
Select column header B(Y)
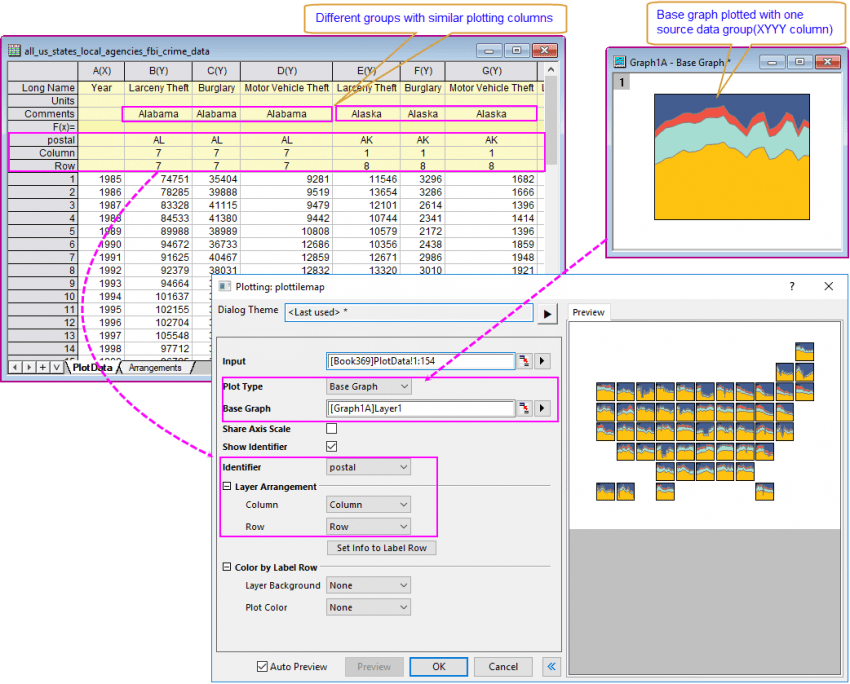158,71
